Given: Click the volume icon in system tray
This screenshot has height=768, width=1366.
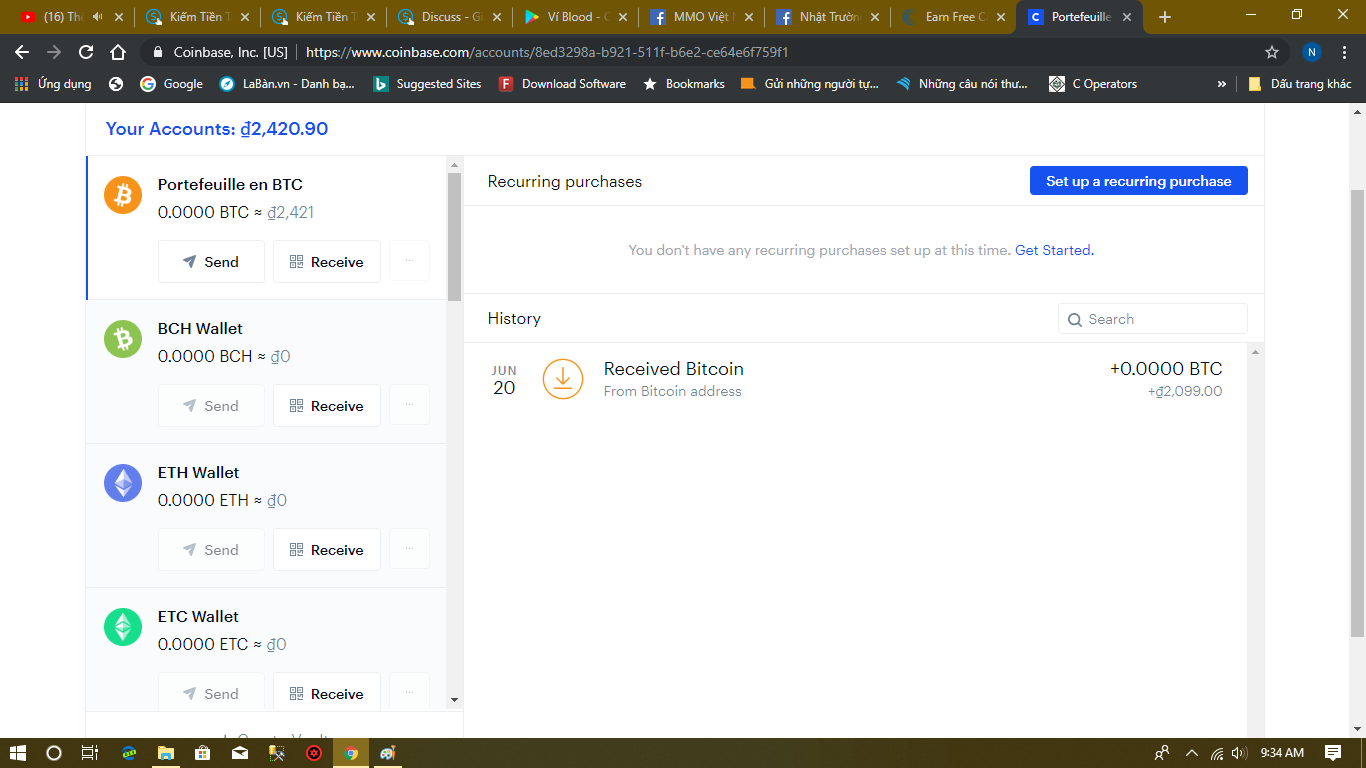Looking at the screenshot, I should click(1239, 753).
